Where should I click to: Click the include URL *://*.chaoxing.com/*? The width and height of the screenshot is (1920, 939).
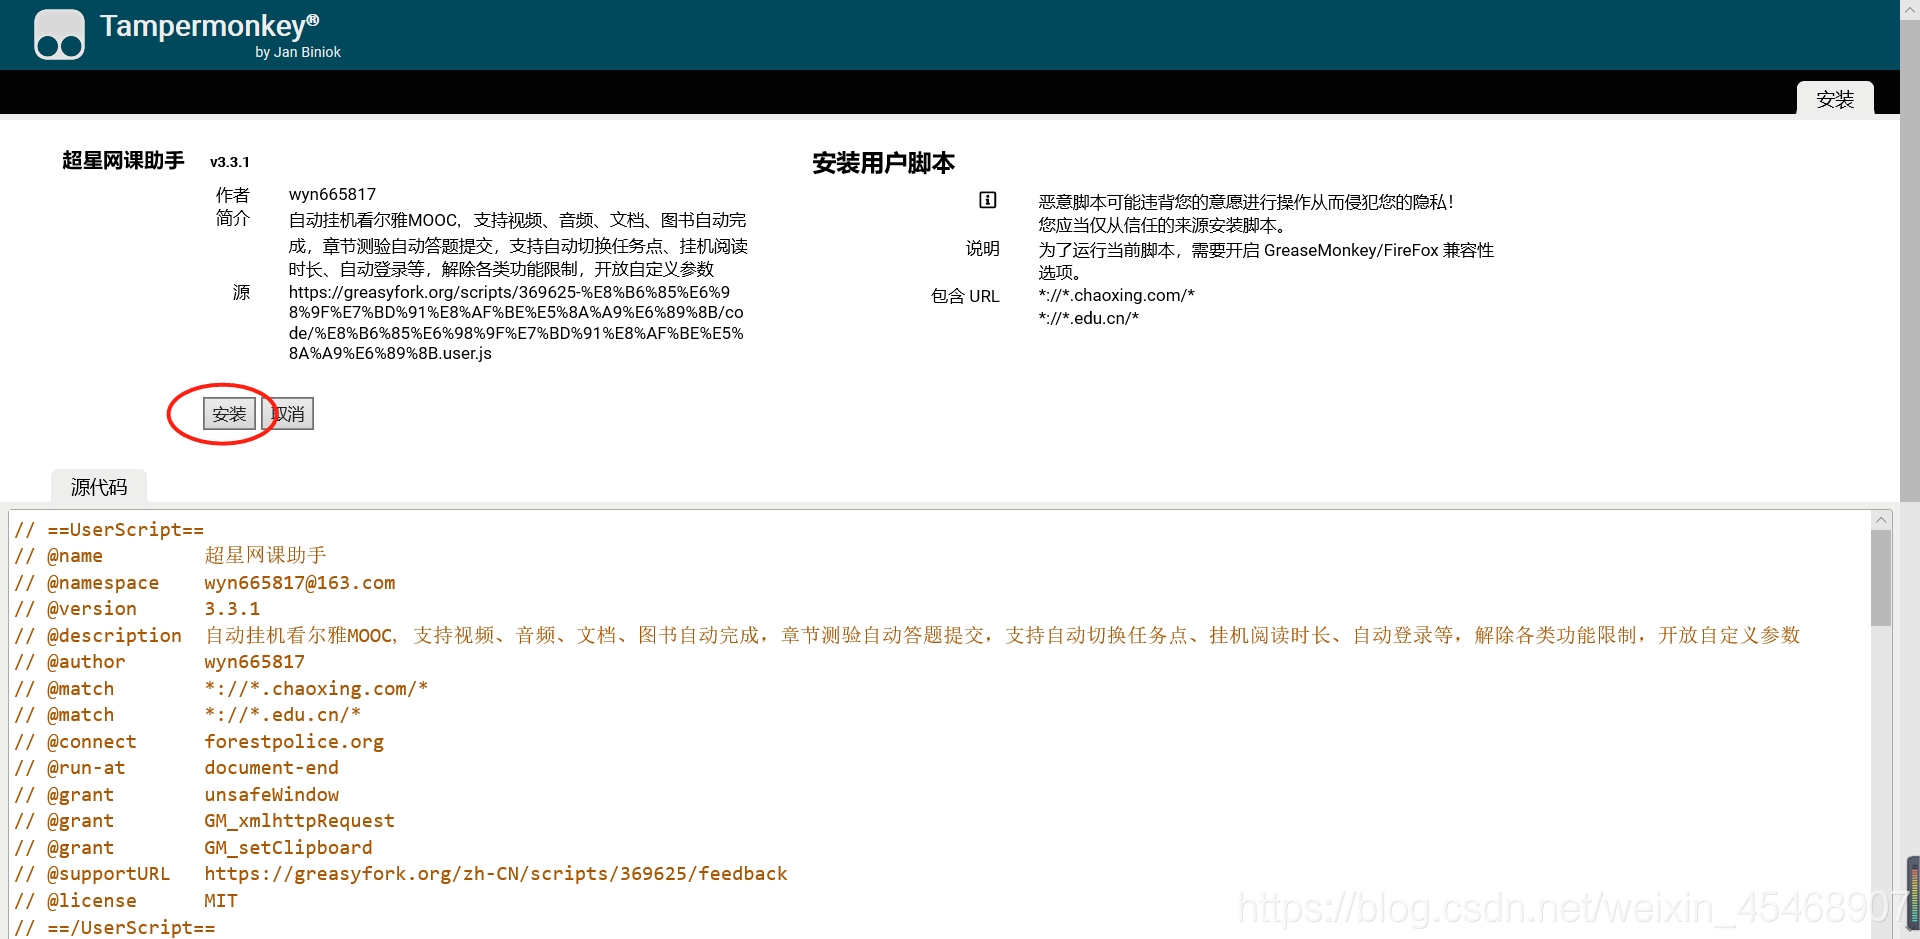[1116, 295]
